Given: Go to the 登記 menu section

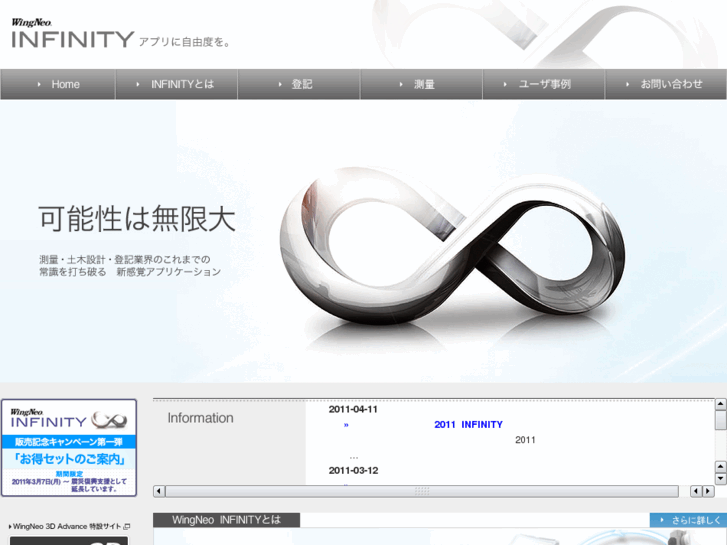Looking at the screenshot, I should [x=299, y=84].
